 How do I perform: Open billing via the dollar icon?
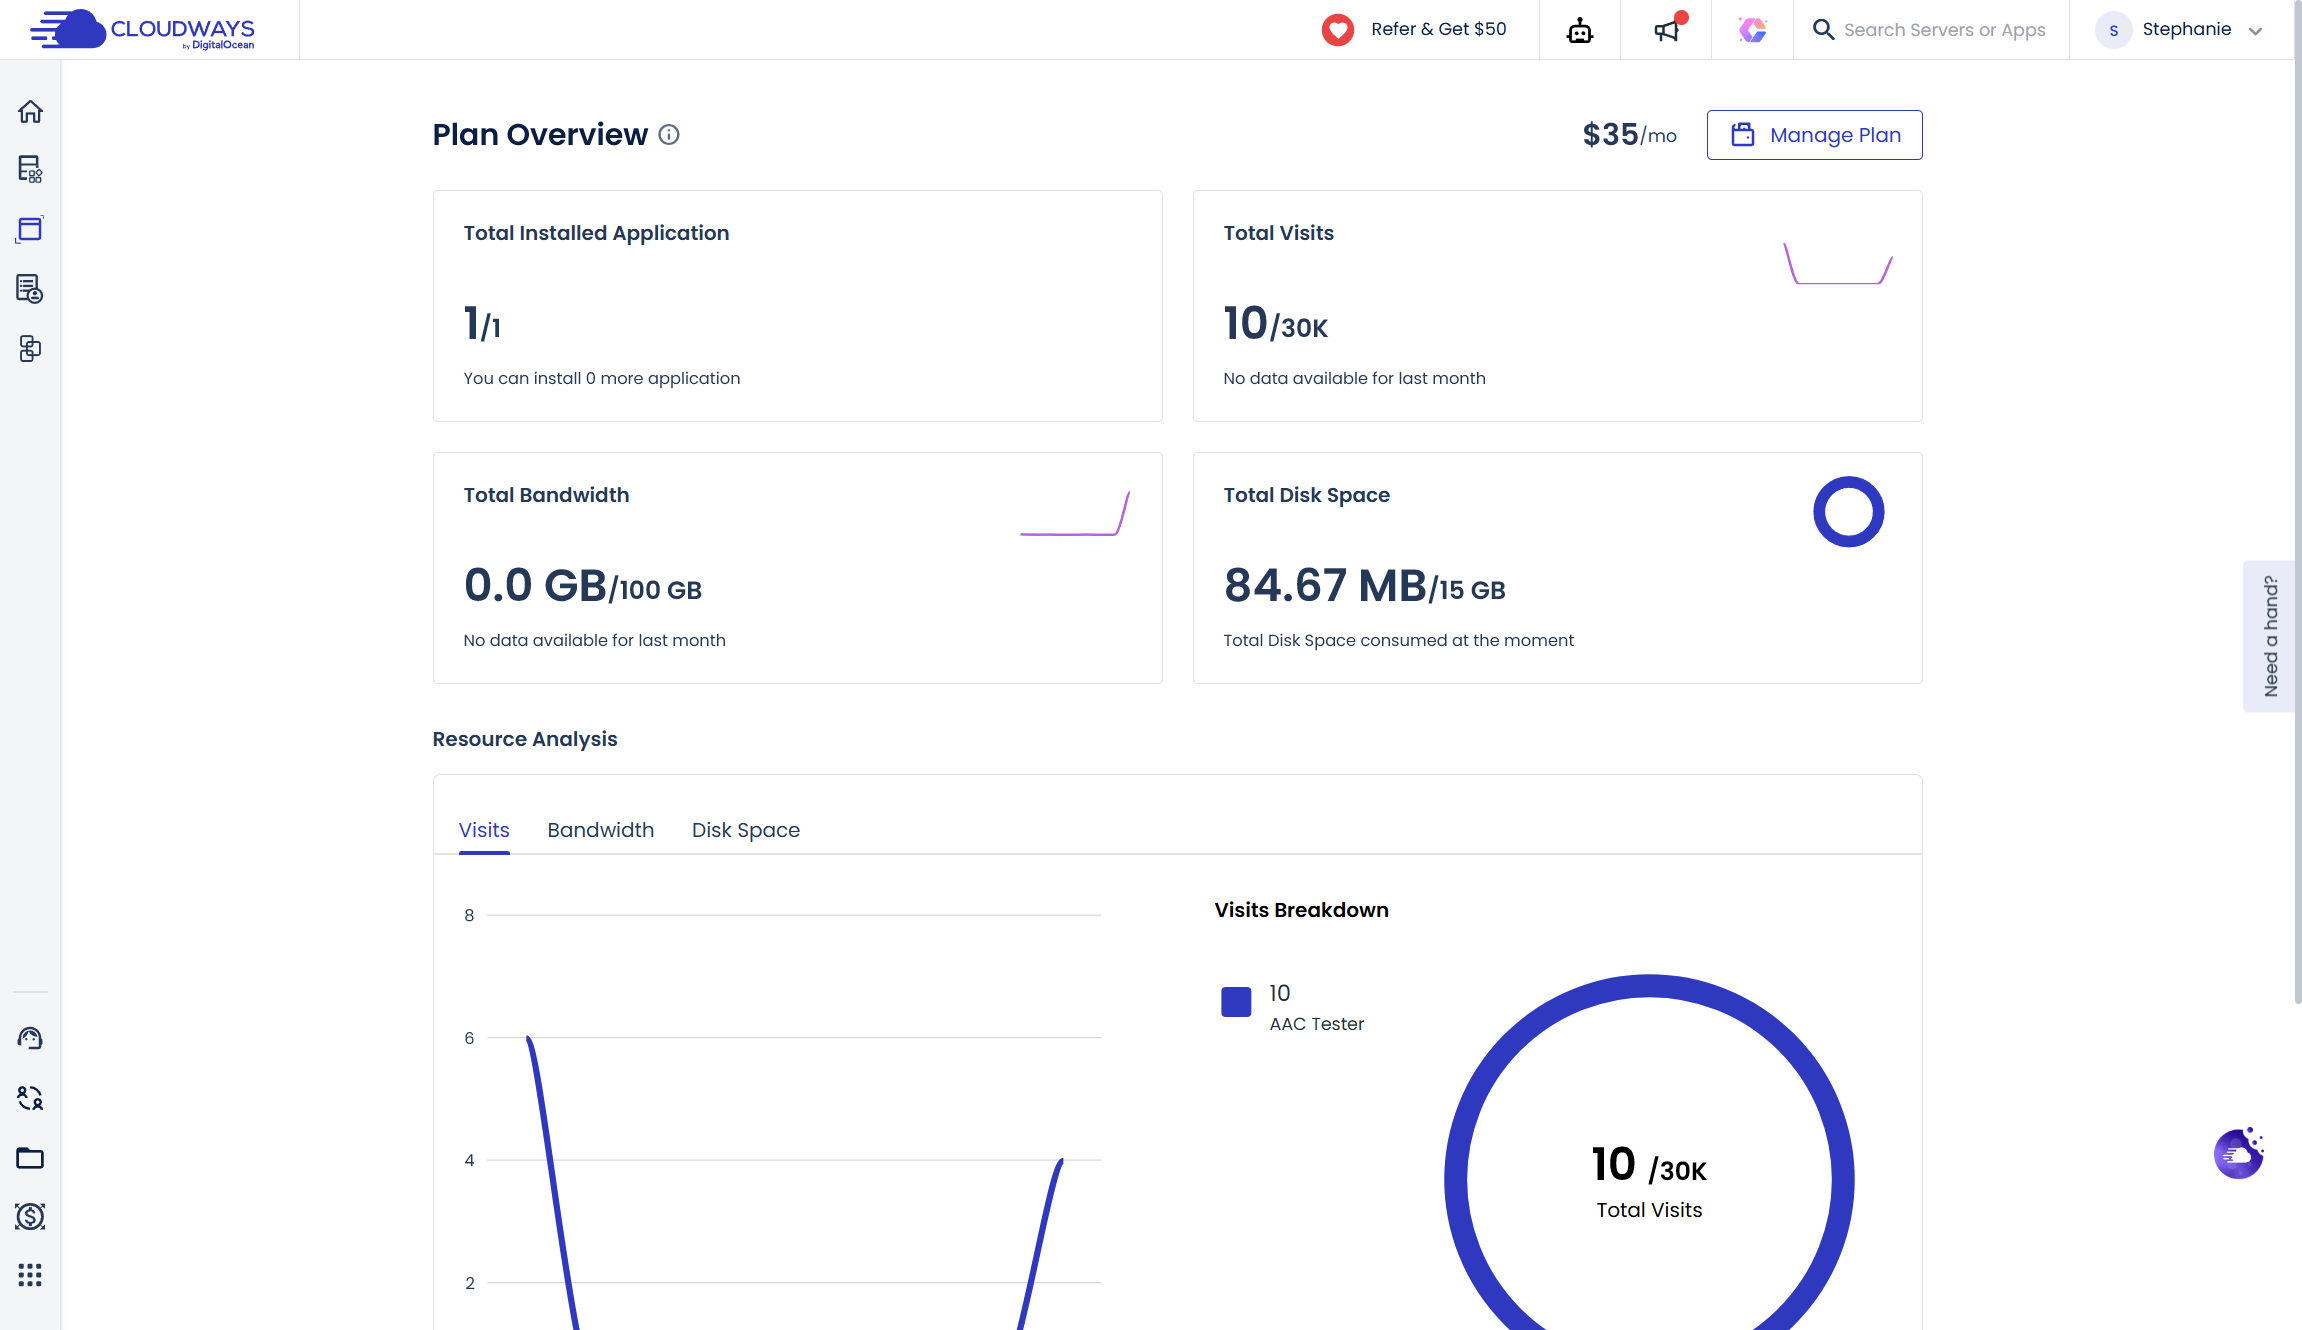coord(30,1216)
